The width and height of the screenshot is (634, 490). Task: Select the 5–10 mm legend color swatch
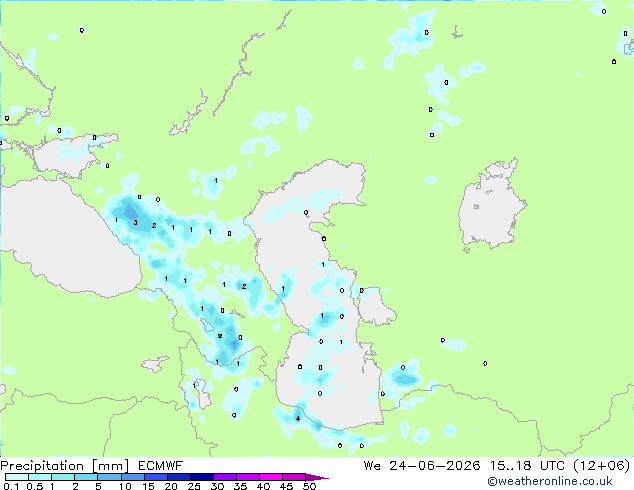pyautogui.click(x=109, y=477)
